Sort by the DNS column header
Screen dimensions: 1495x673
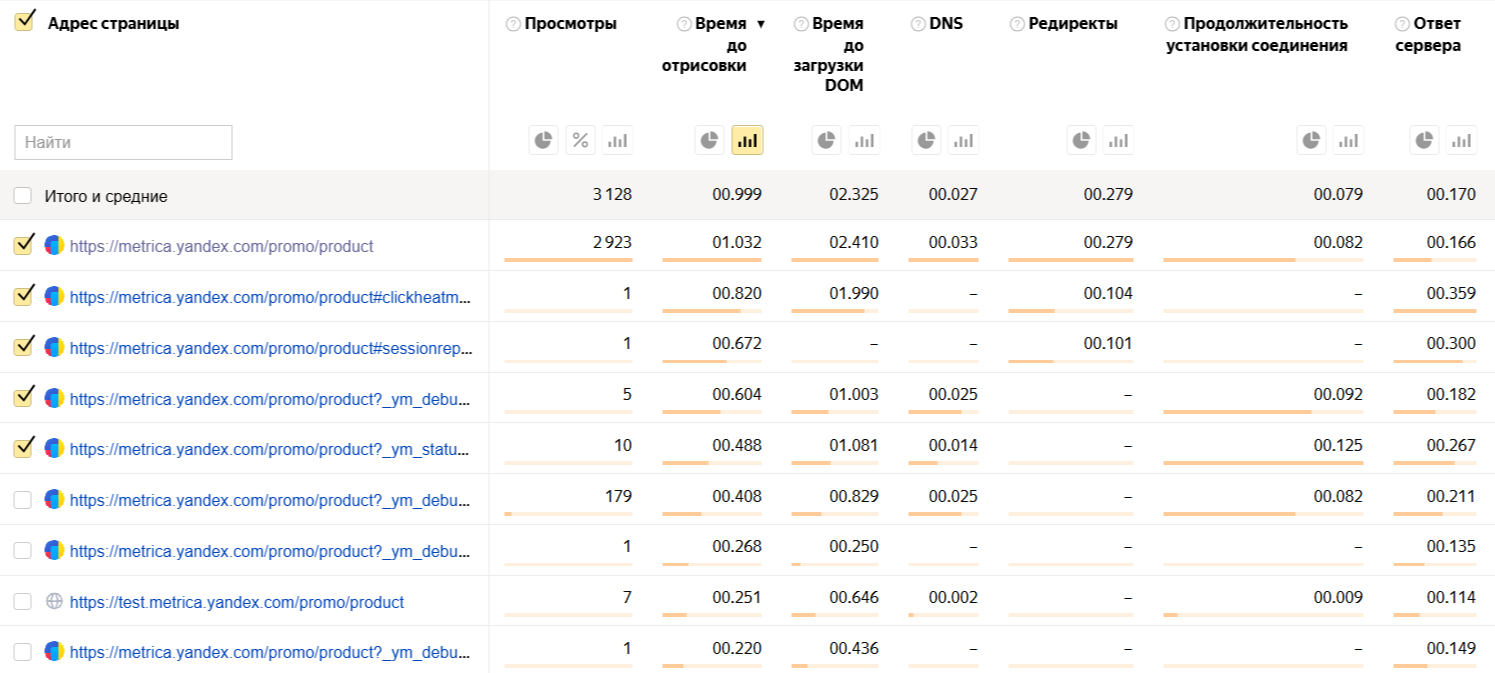[945, 24]
